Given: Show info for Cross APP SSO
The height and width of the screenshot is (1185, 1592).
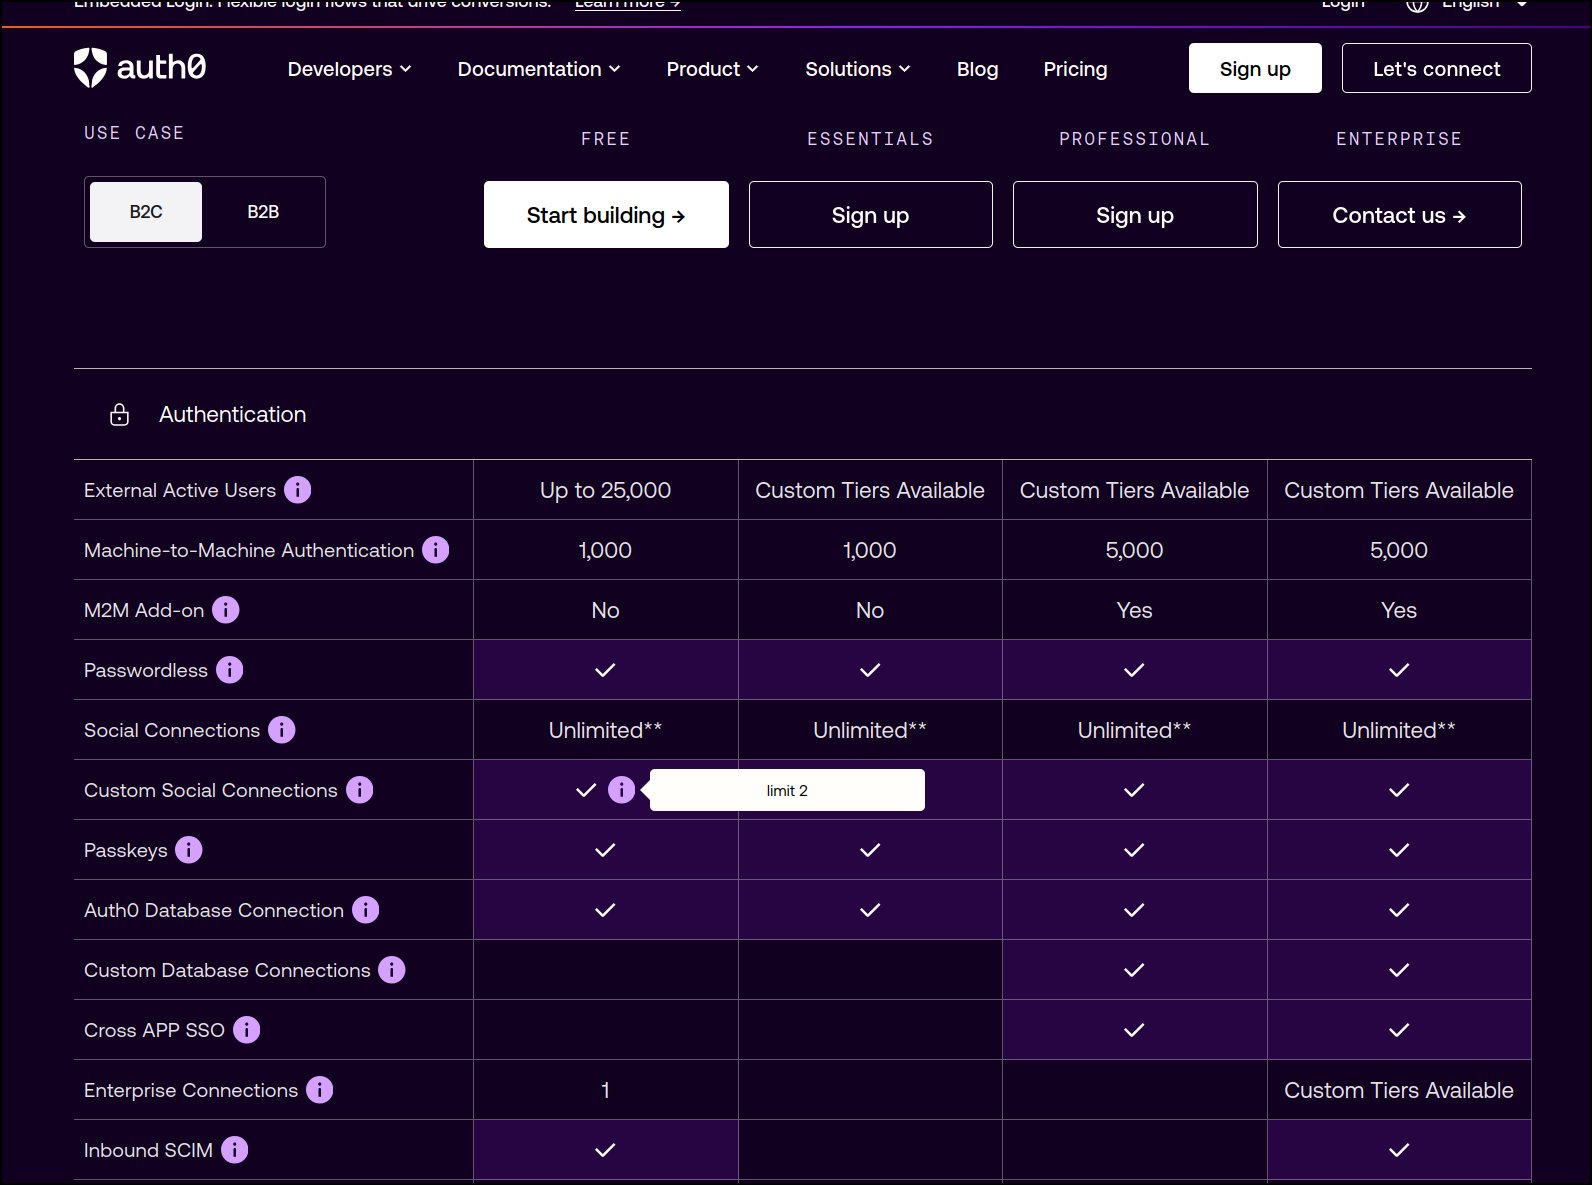Looking at the screenshot, I should point(247,1030).
